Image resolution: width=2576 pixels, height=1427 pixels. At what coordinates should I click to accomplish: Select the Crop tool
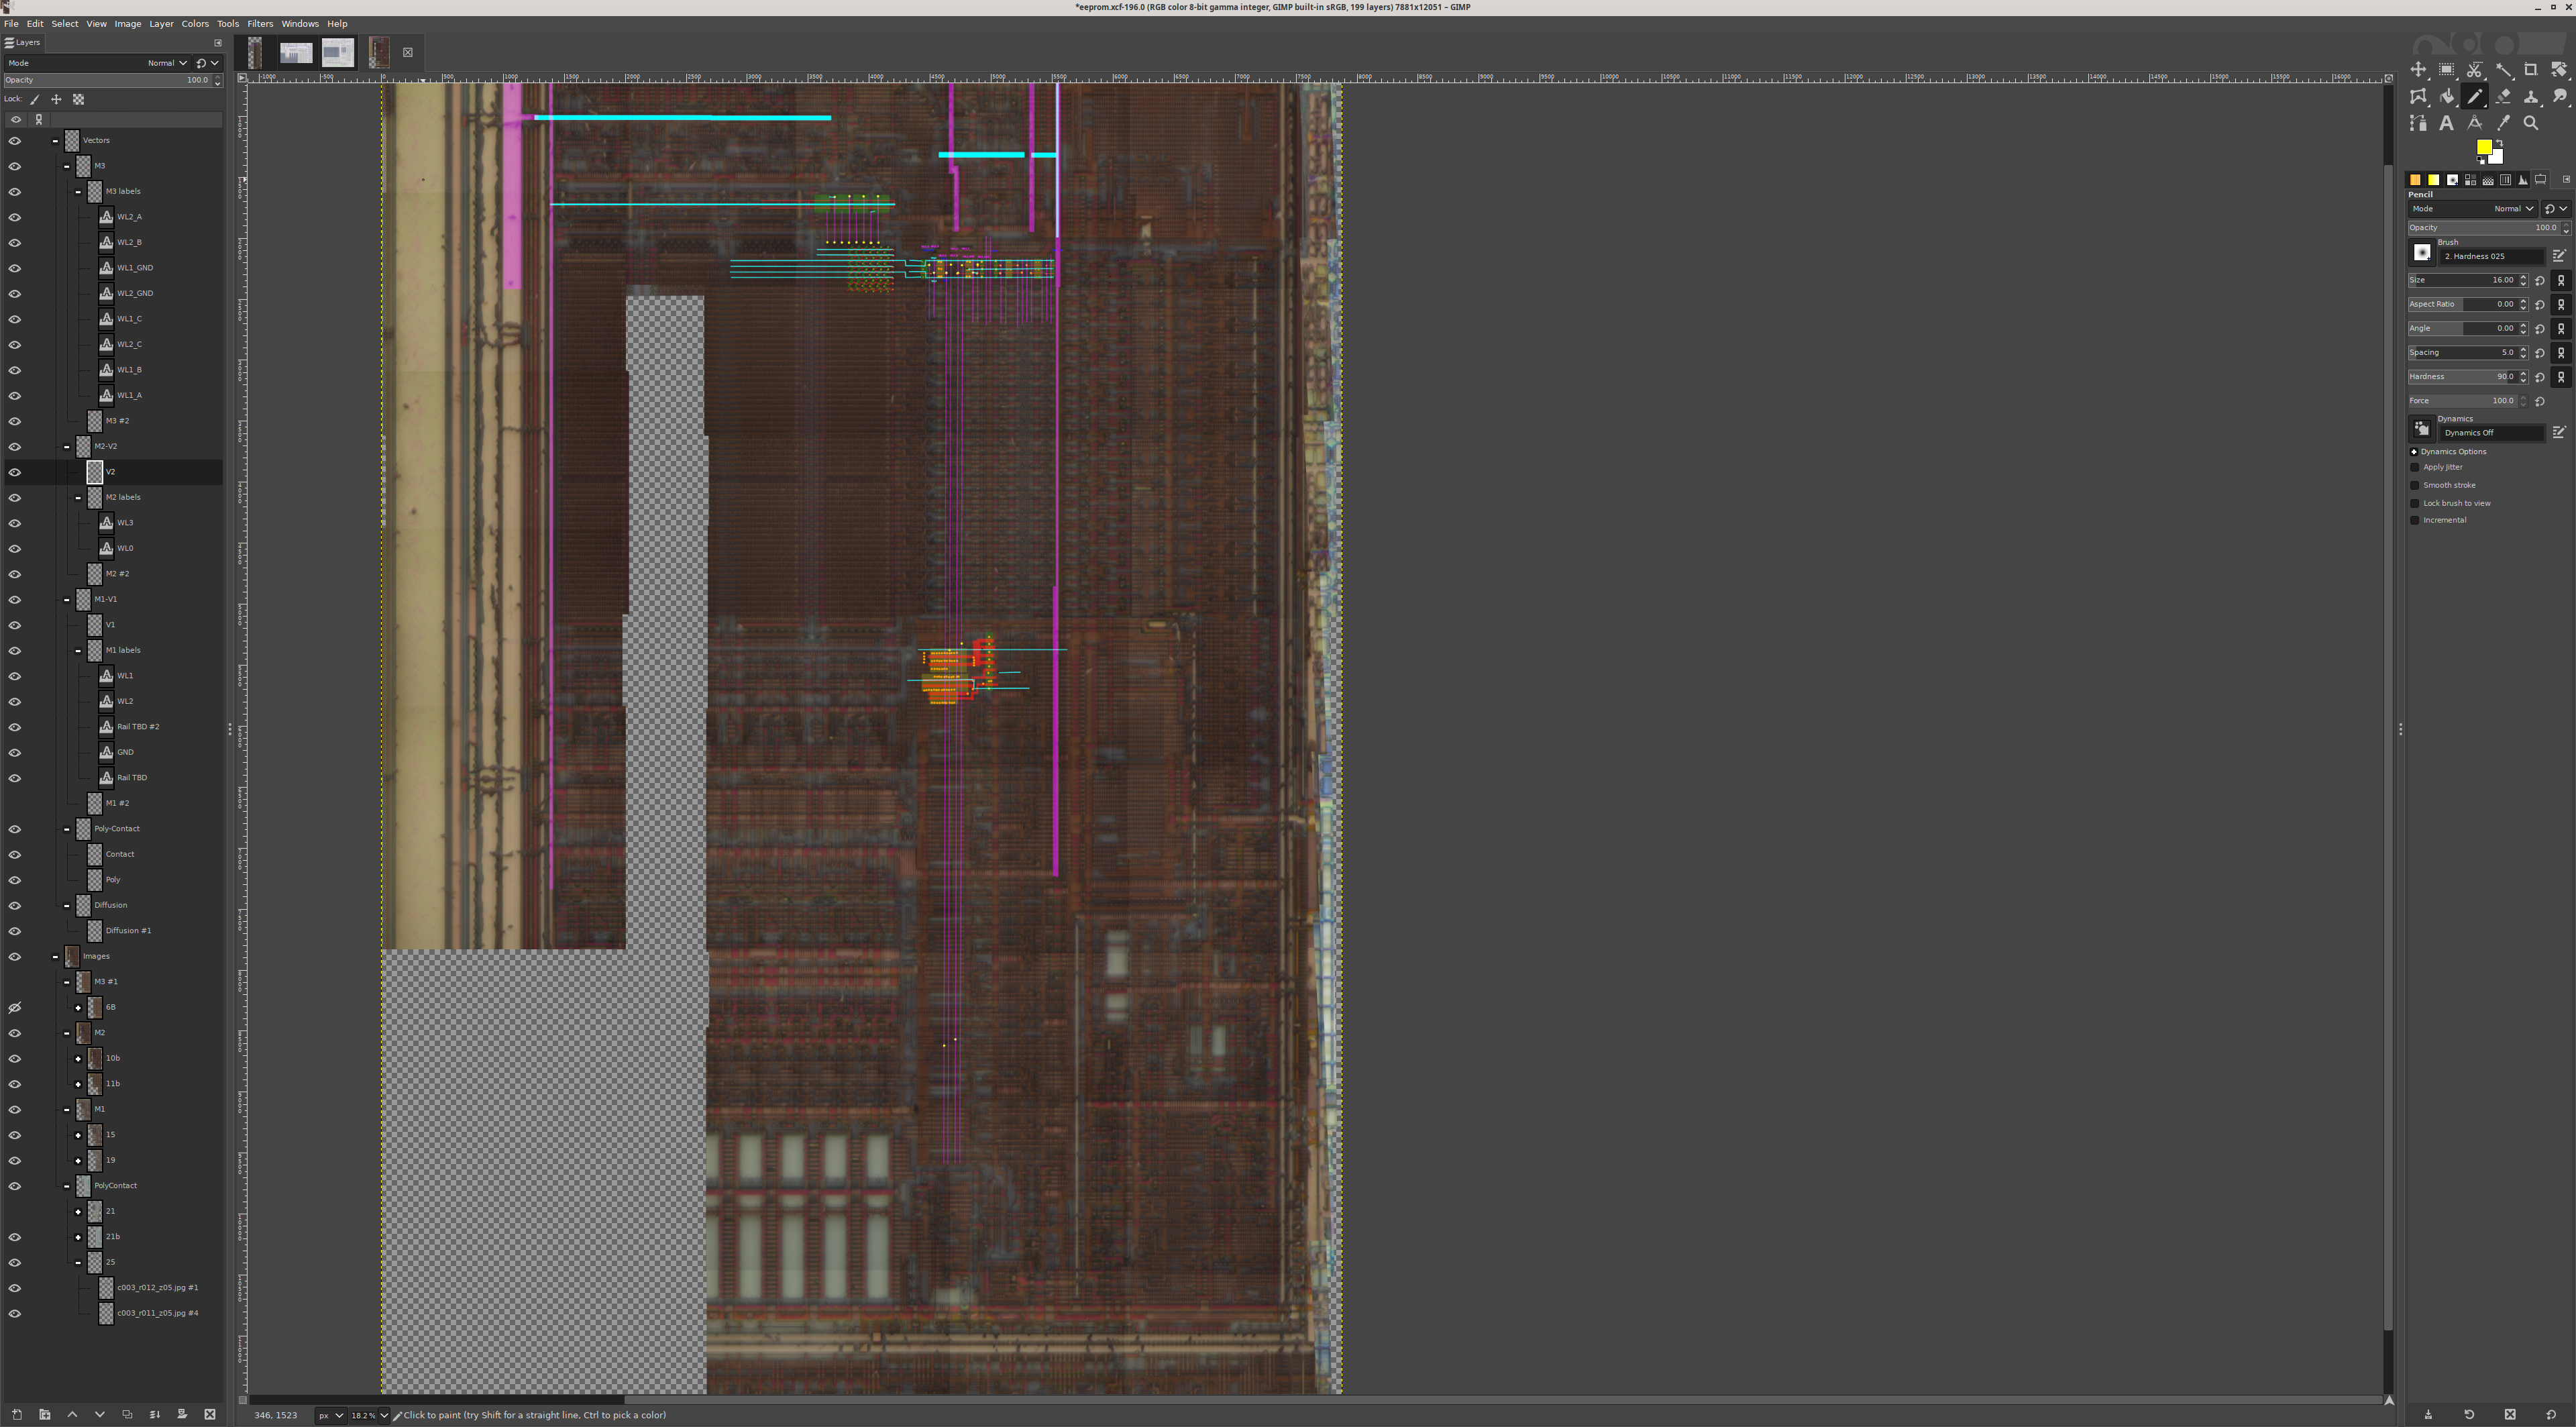pyautogui.click(x=2530, y=70)
